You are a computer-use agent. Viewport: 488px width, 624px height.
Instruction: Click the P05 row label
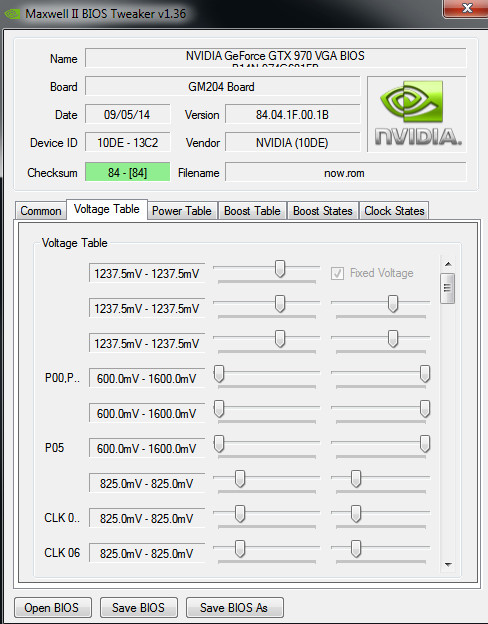55,448
